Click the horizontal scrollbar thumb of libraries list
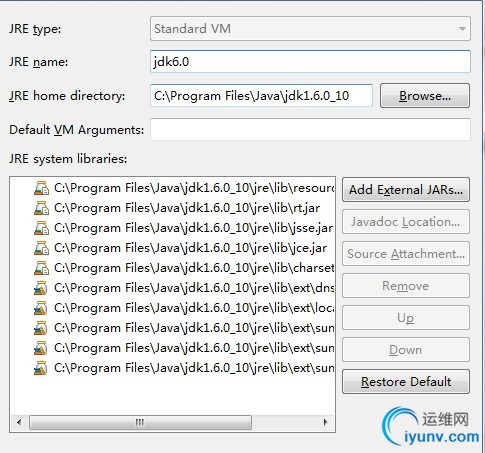 pyautogui.click(x=140, y=422)
